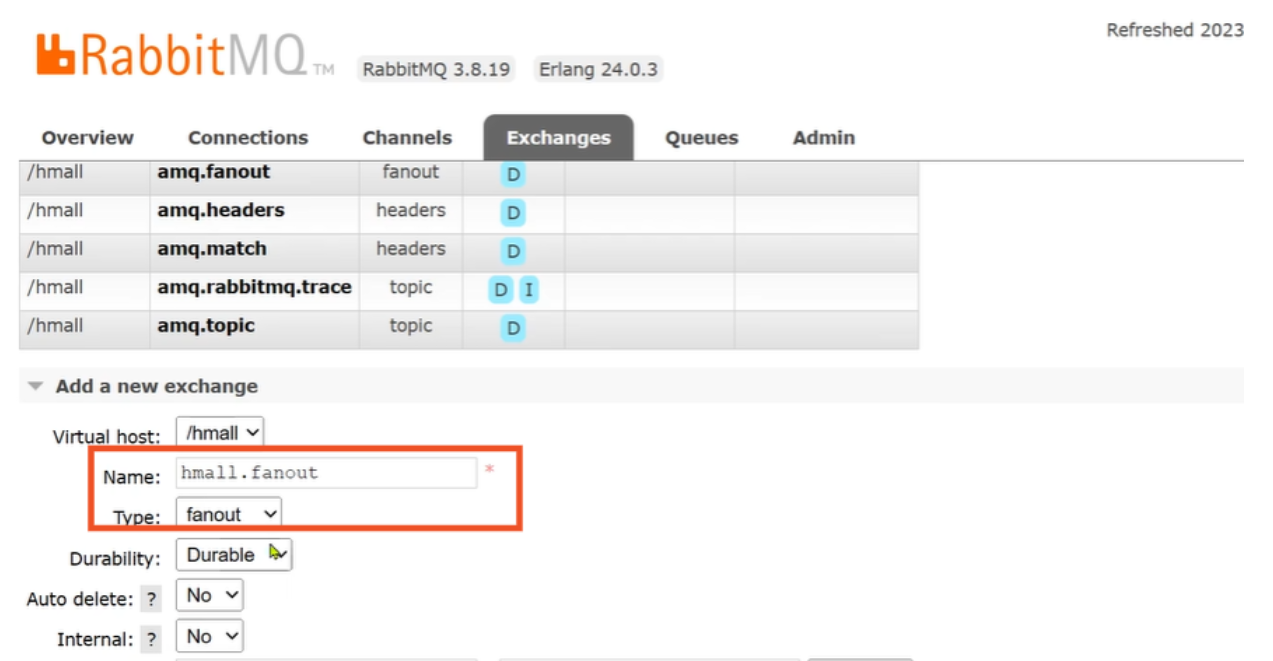Open the amq.rabbitmq.trace exchange
Screen dimensions: 1273x661
(254, 287)
